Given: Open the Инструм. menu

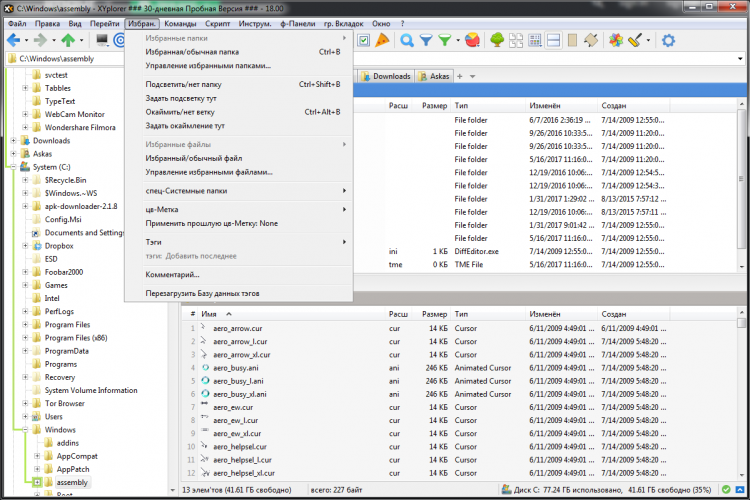Looking at the screenshot, I should click(255, 23).
